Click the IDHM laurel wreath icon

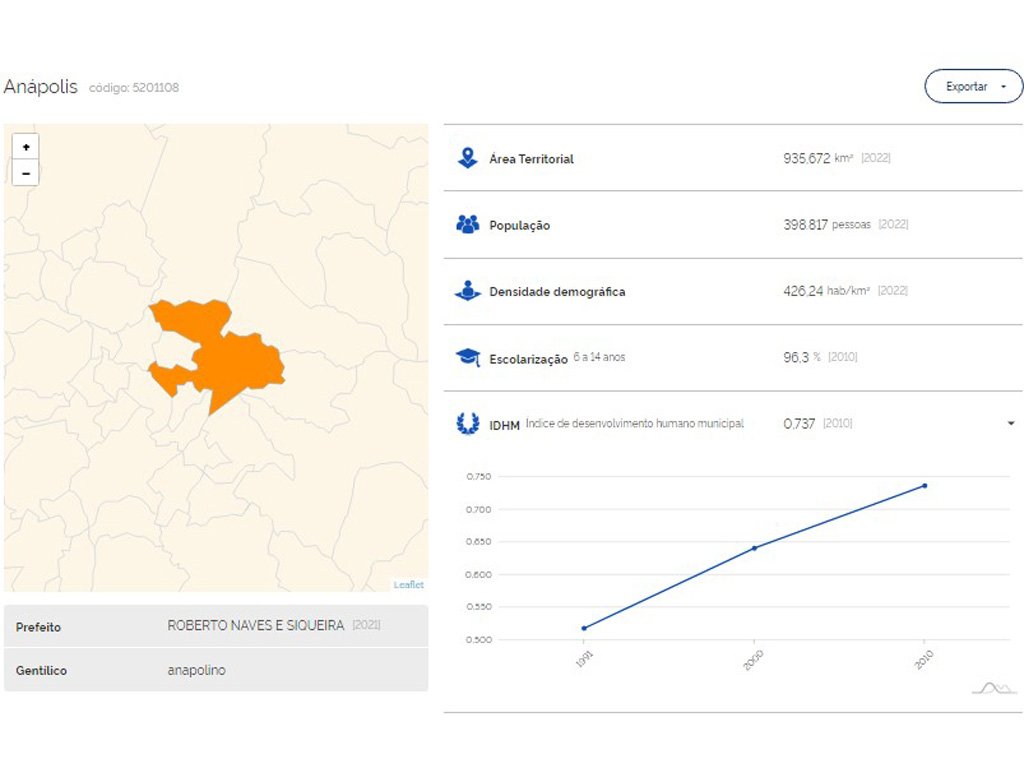(x=467, y=424)
